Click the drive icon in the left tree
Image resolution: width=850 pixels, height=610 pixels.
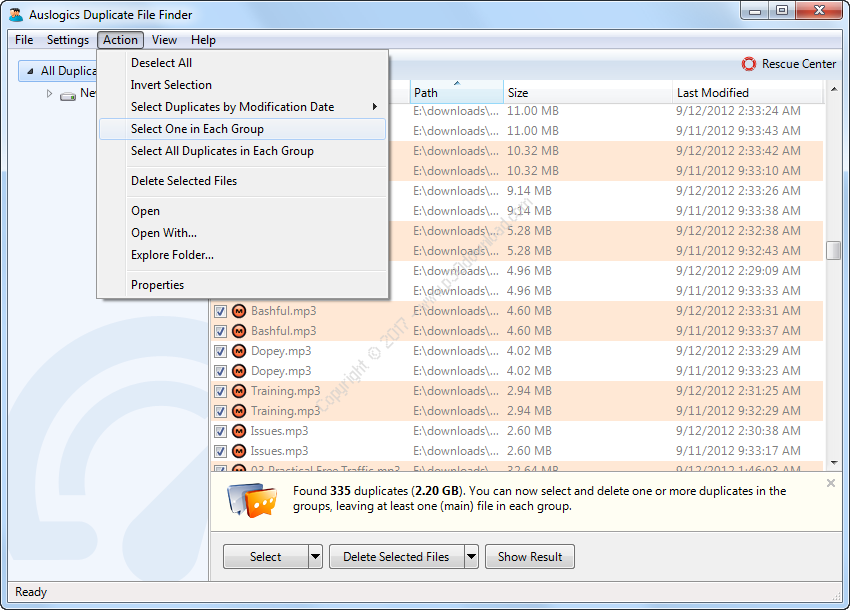pyautogui.click(x=68, y=94)
